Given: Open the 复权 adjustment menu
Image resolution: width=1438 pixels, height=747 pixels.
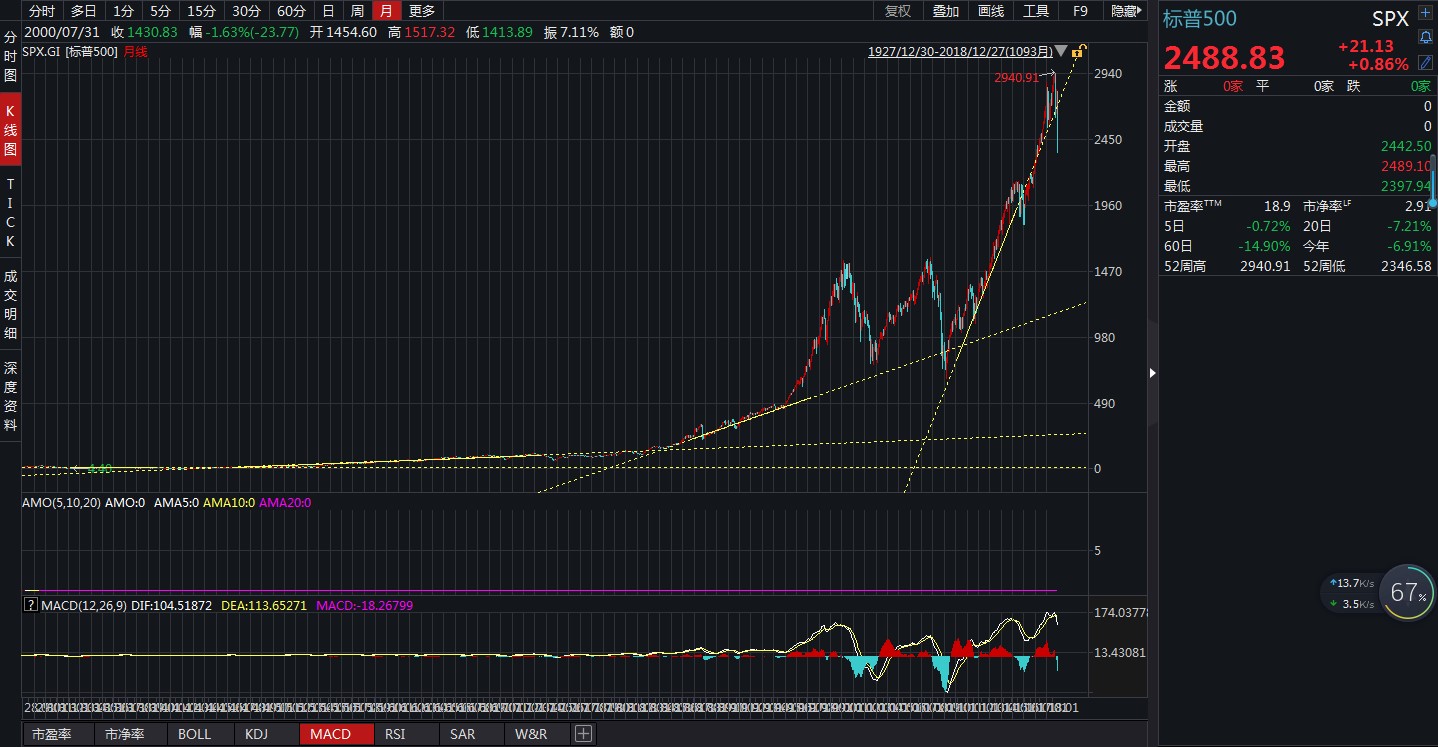Looking at the screenshot, I should pyautogui.click(x=898, y=11).
